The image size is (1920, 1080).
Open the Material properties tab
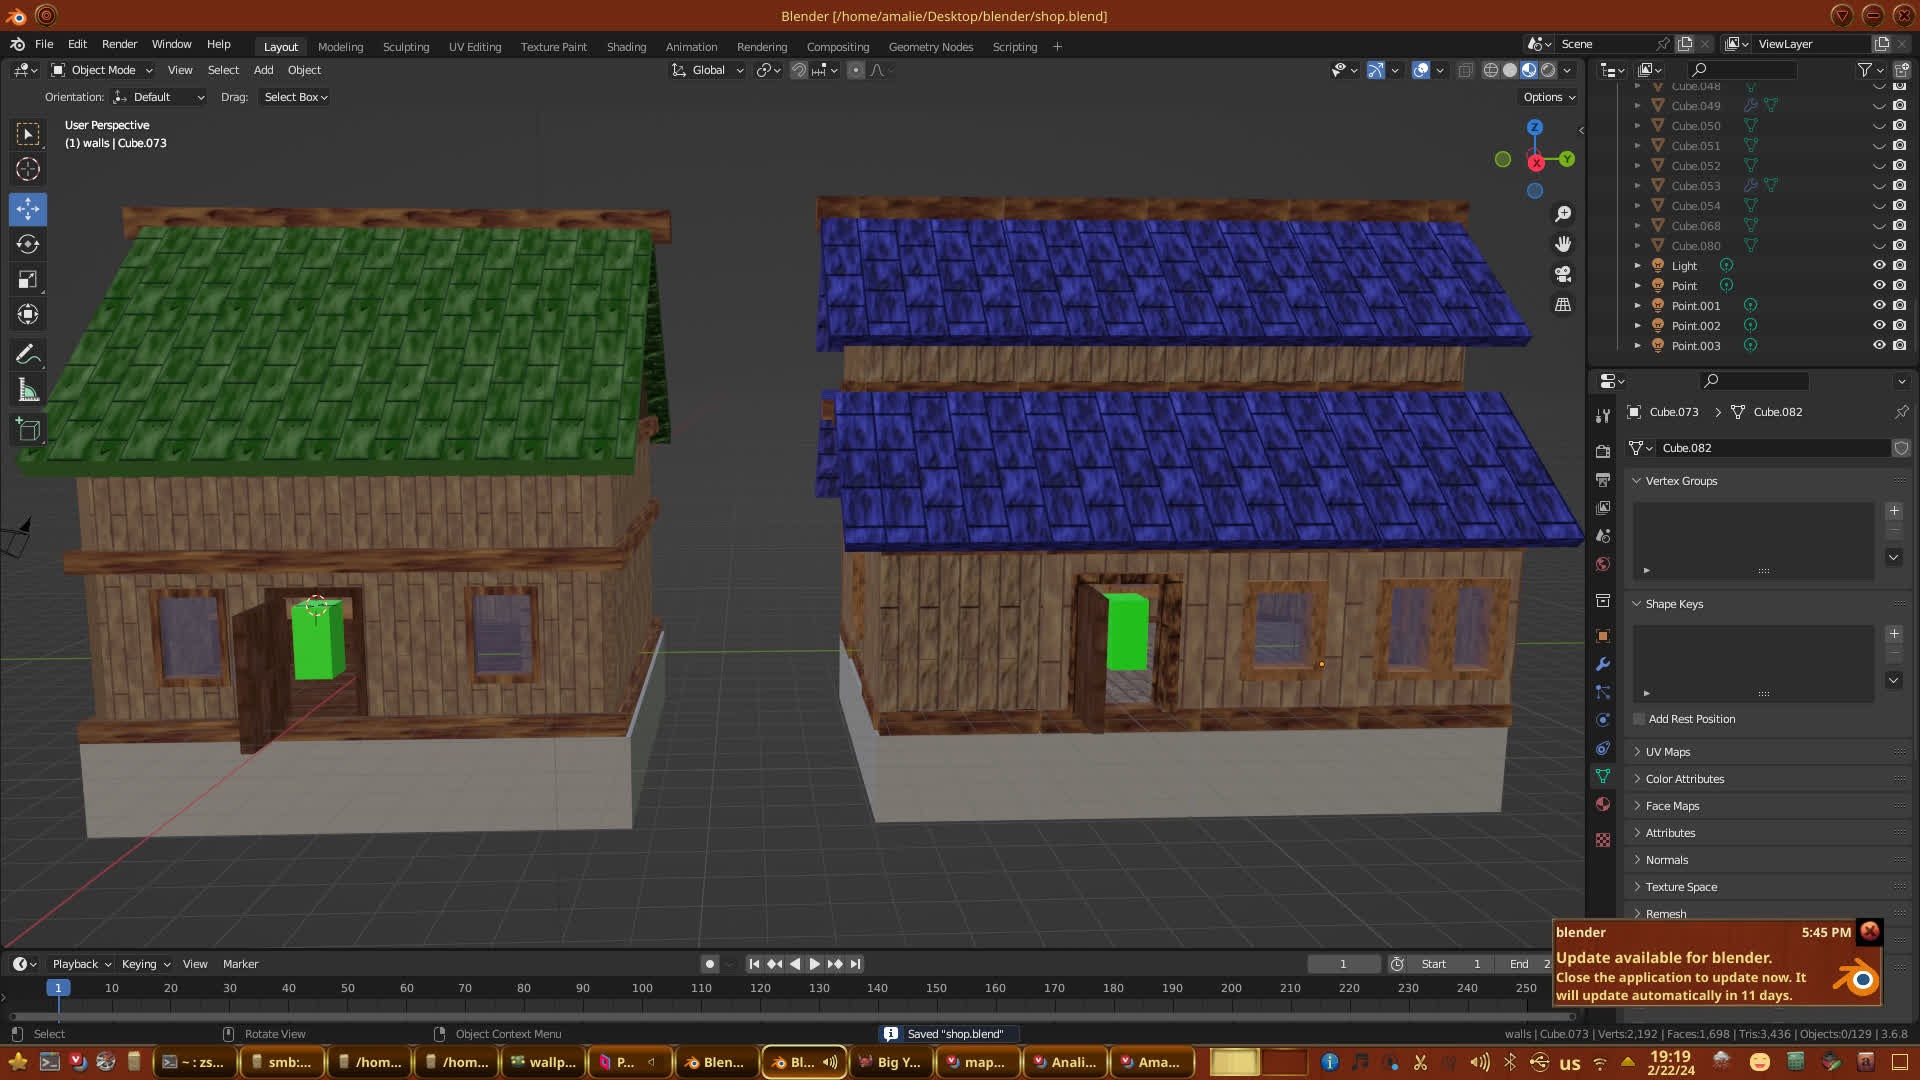click(1603, 804)
